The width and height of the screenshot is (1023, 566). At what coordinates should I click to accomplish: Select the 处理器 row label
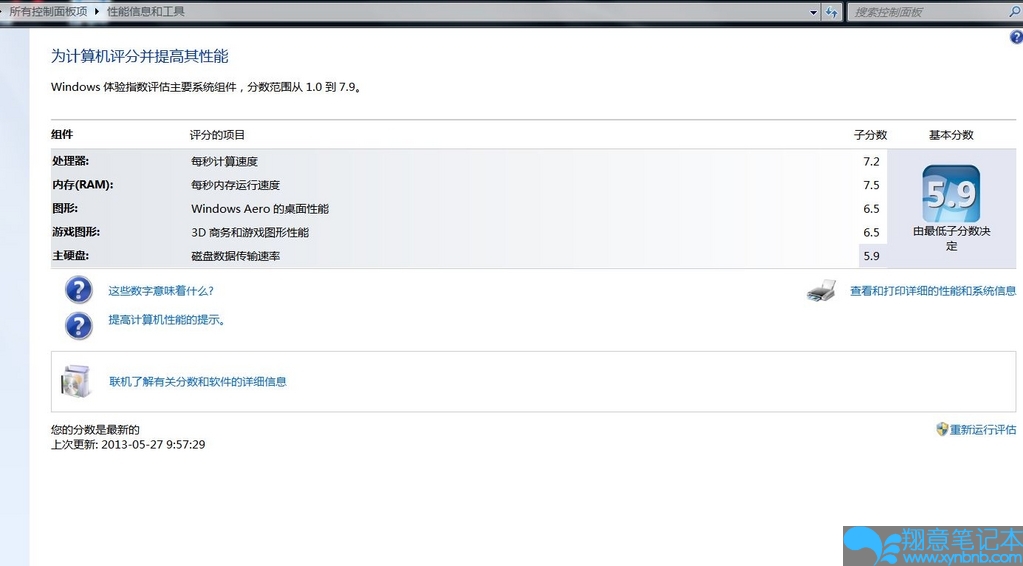pyautogui.click(x=70, y=161)
